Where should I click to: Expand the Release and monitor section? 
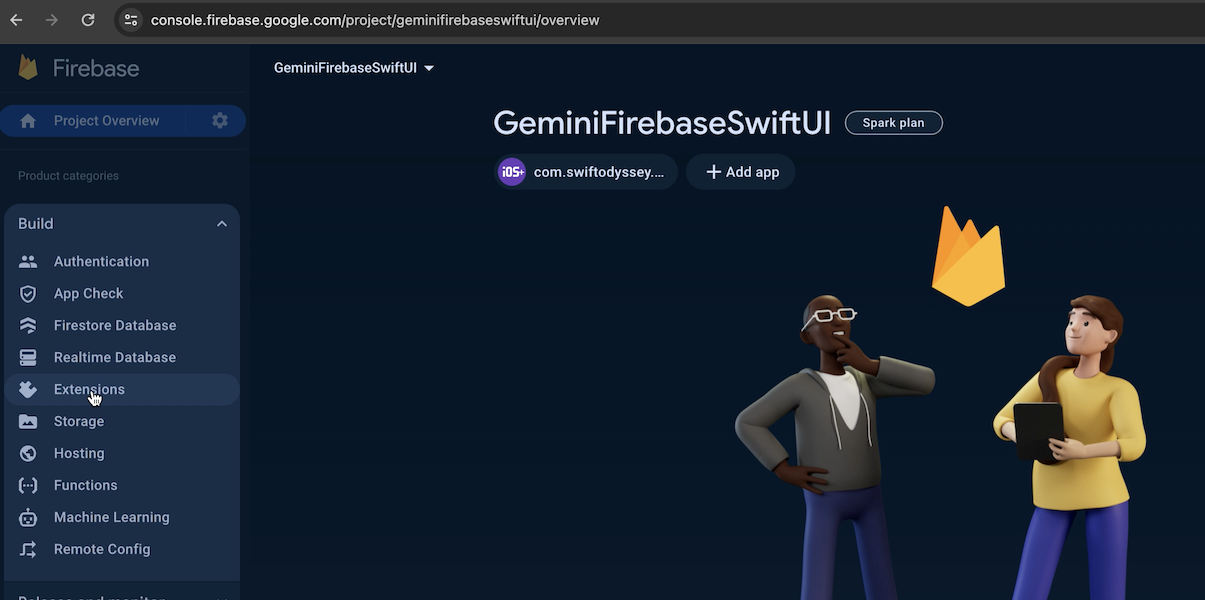click(222, 597)
